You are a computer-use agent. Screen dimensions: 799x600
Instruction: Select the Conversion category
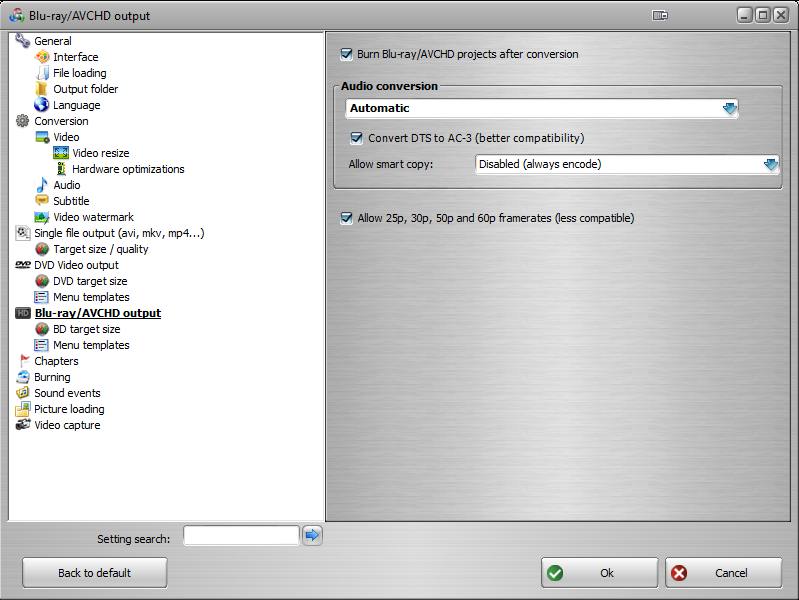(61, 121)
